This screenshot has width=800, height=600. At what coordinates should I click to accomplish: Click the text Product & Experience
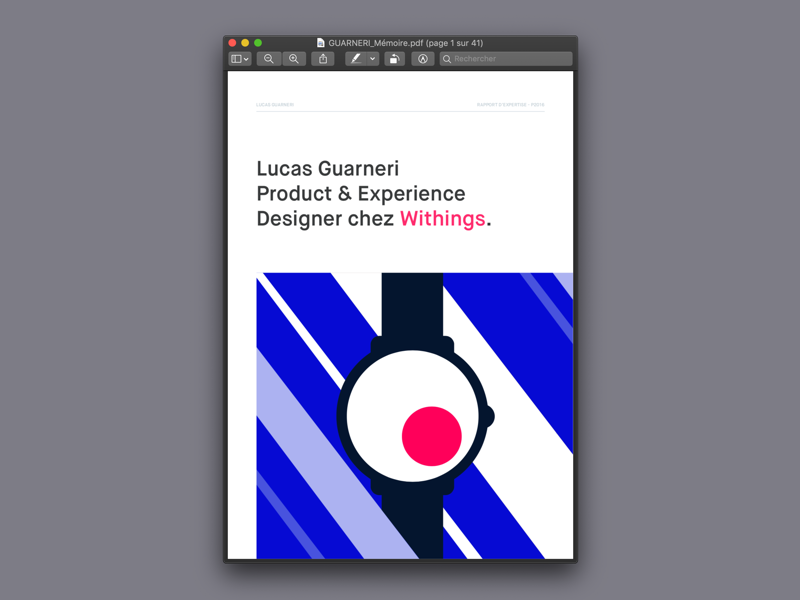coord(361,193)
